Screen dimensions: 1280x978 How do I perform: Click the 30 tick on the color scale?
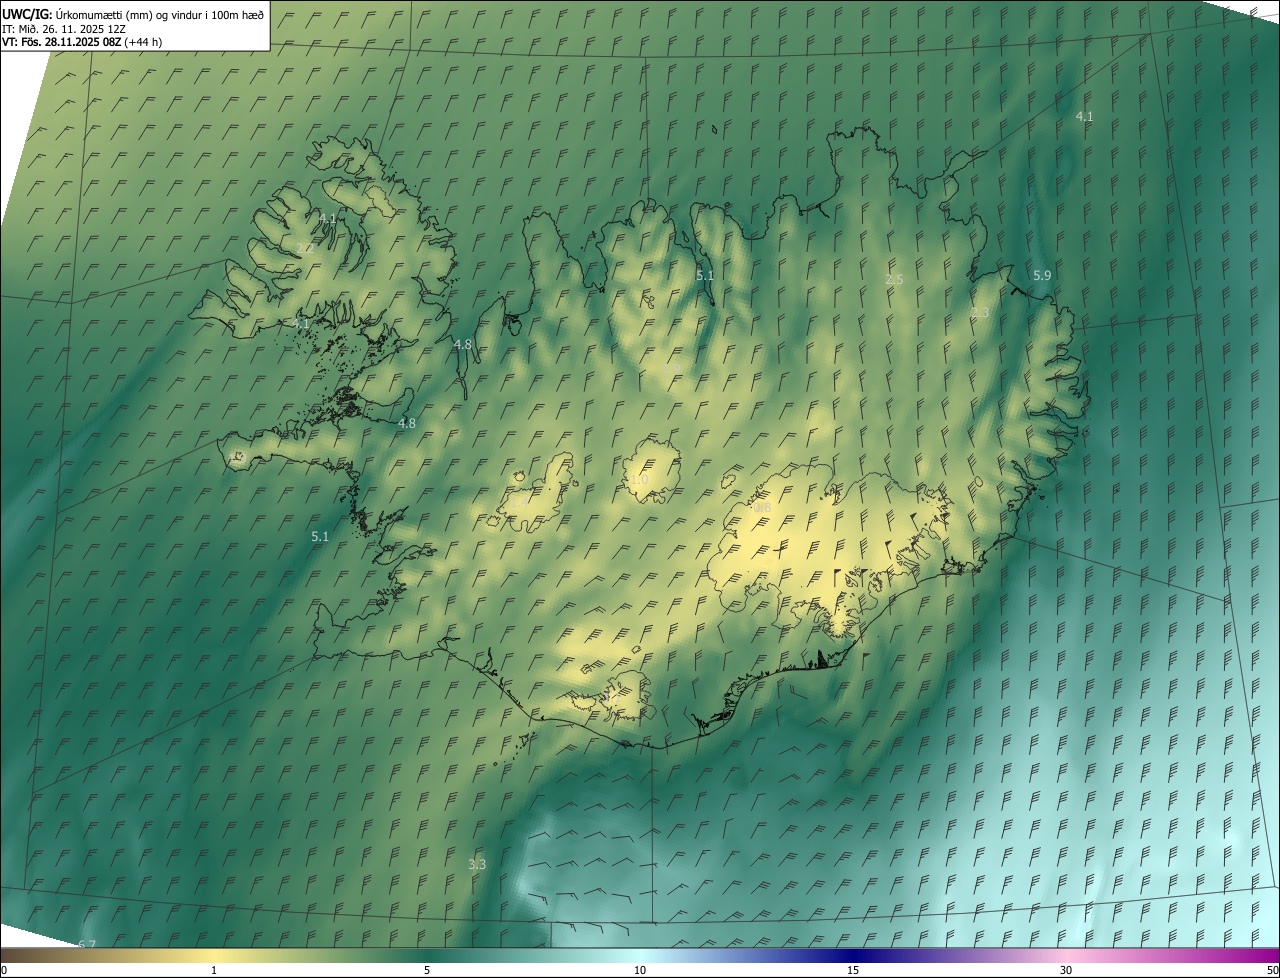click(x=1066, y=970)
